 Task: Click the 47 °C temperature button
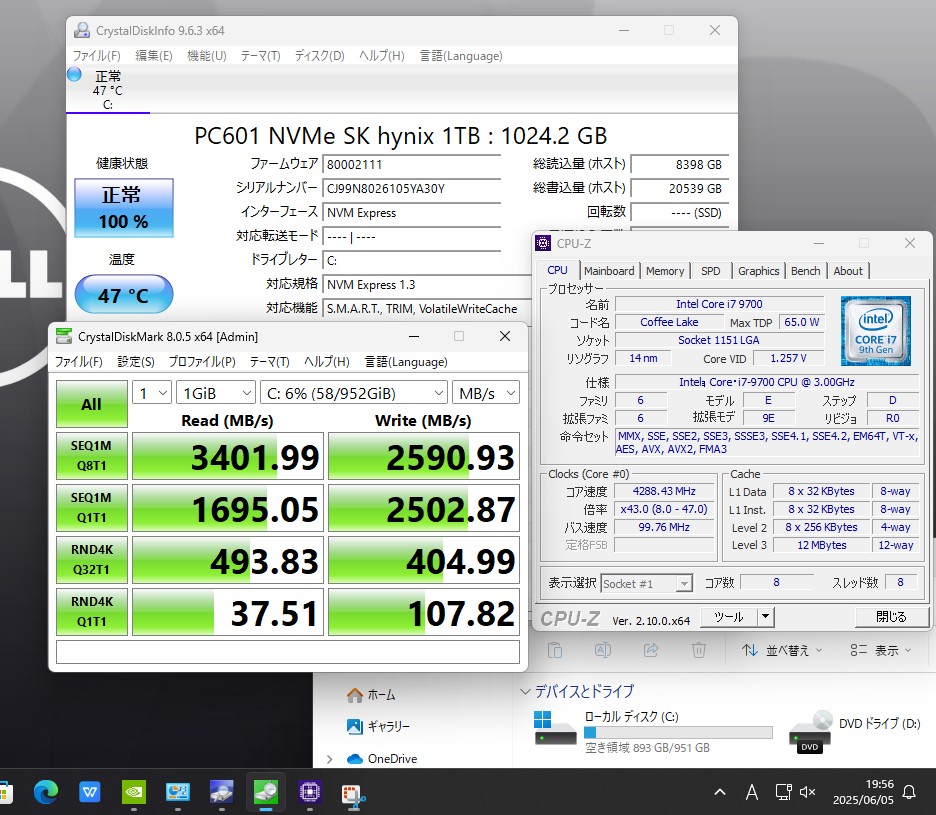coord(124,294)
